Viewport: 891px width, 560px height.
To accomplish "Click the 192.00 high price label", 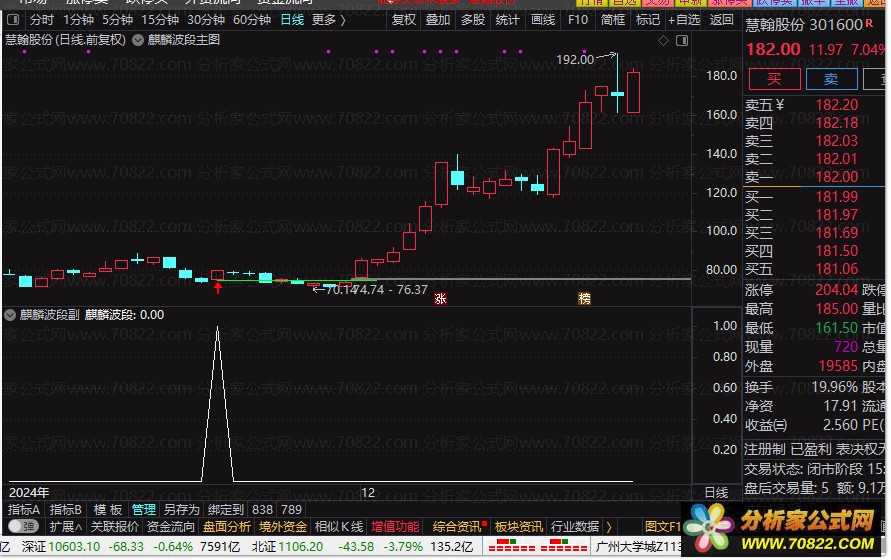I will pyautogui.click(x=574, y=59).
